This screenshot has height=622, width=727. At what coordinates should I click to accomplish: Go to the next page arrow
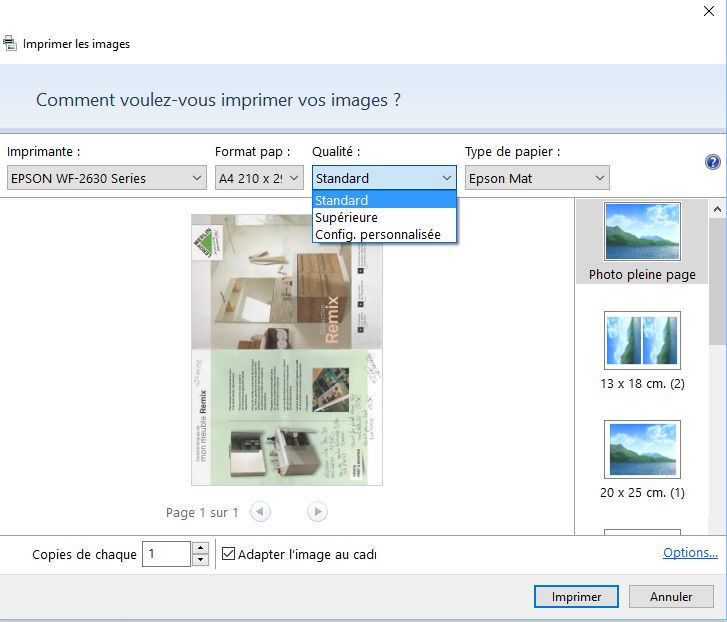click(x=317, y=512)
